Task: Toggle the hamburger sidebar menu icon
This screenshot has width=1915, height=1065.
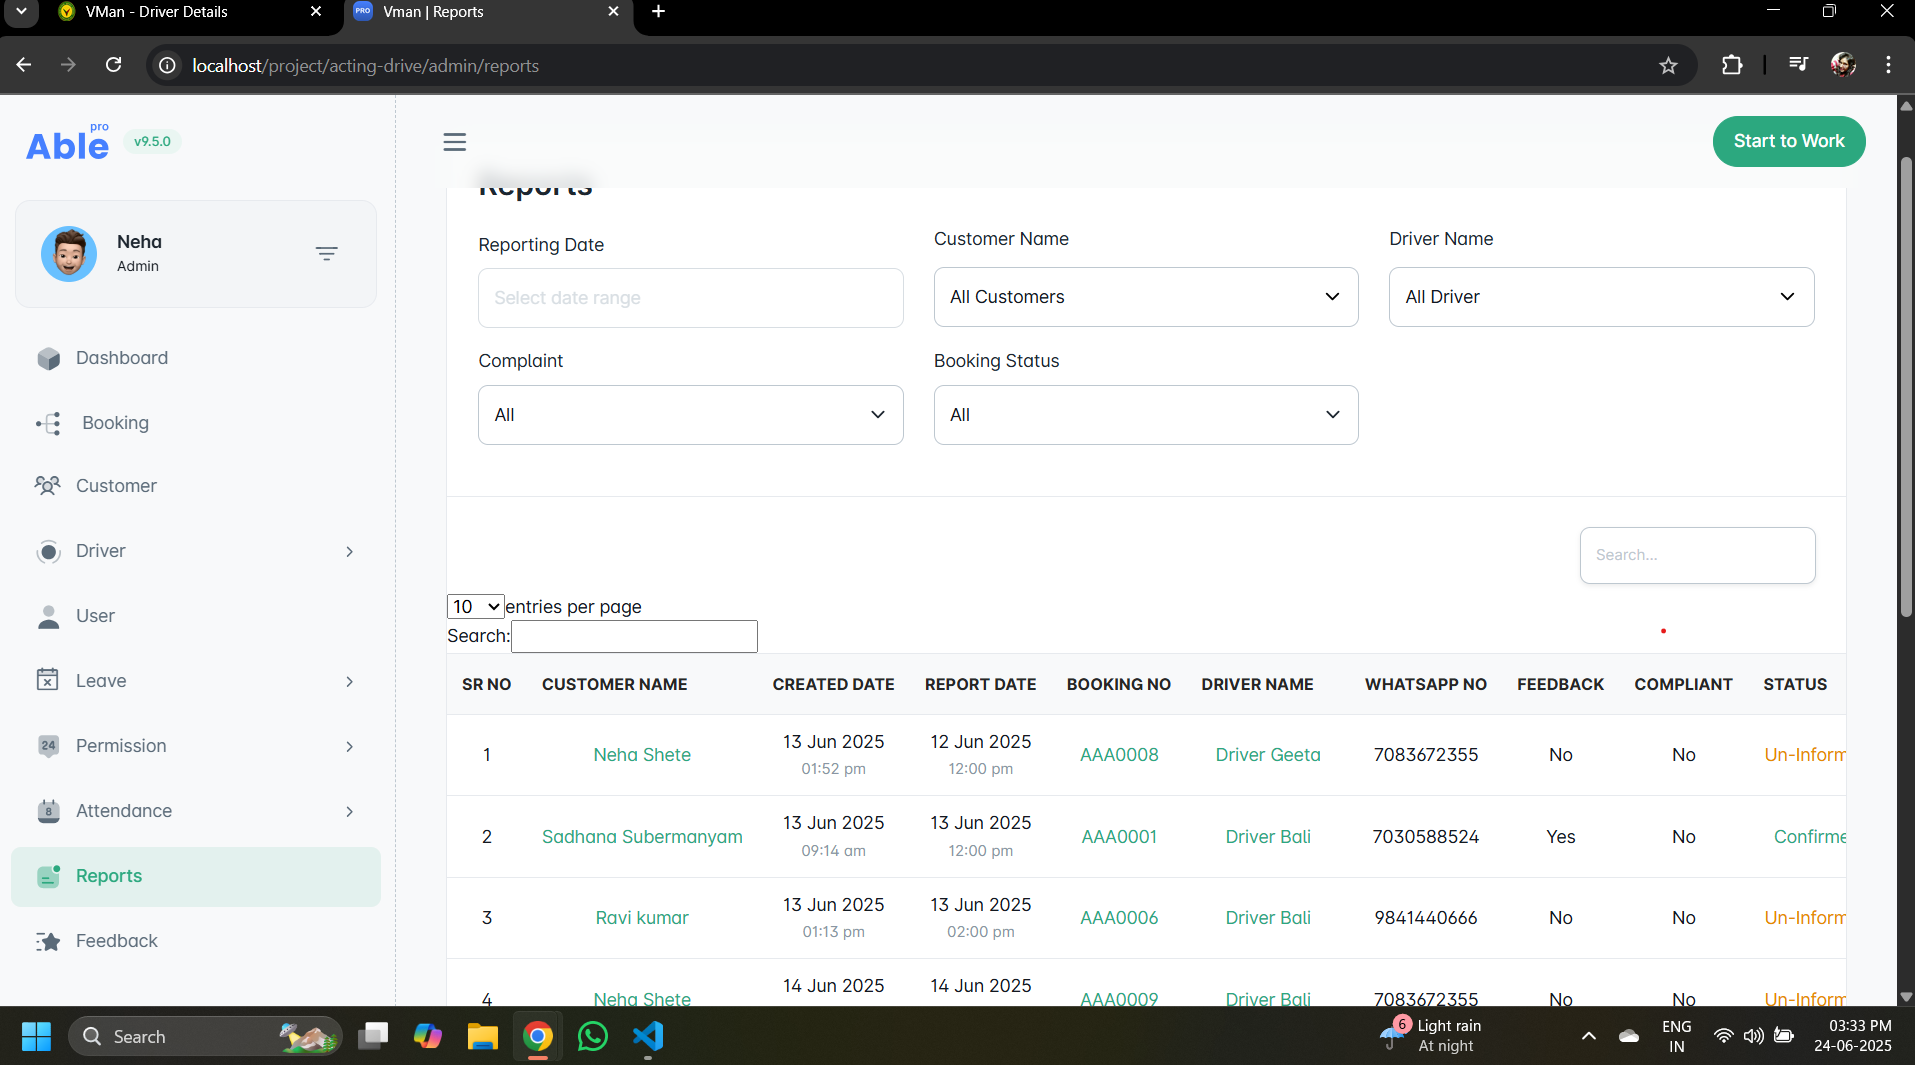Action: coord(454,142)
